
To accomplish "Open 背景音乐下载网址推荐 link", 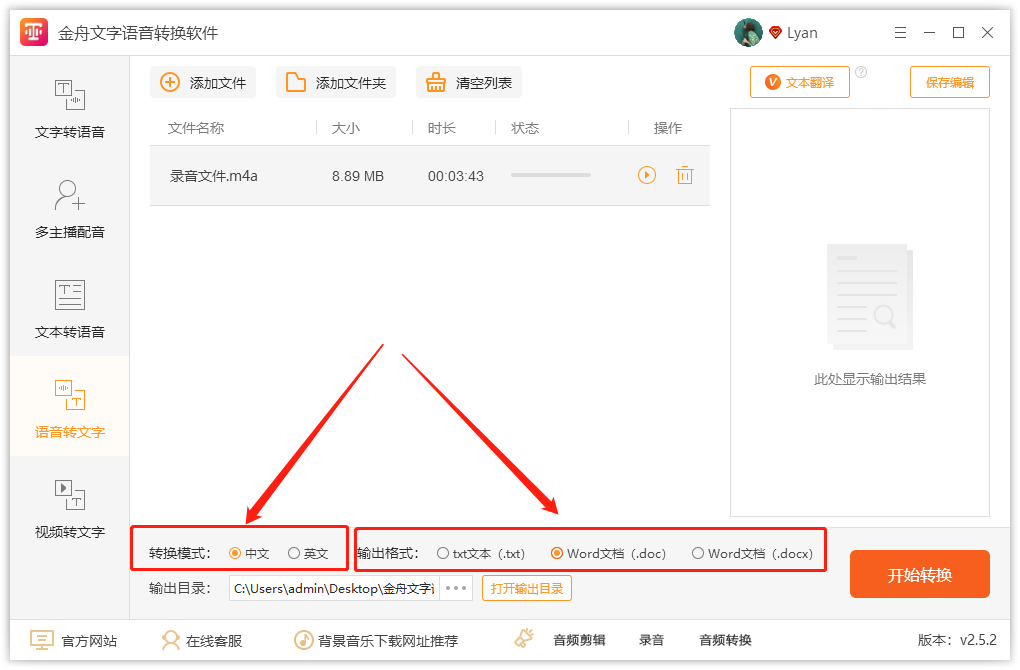I will 376,641.
